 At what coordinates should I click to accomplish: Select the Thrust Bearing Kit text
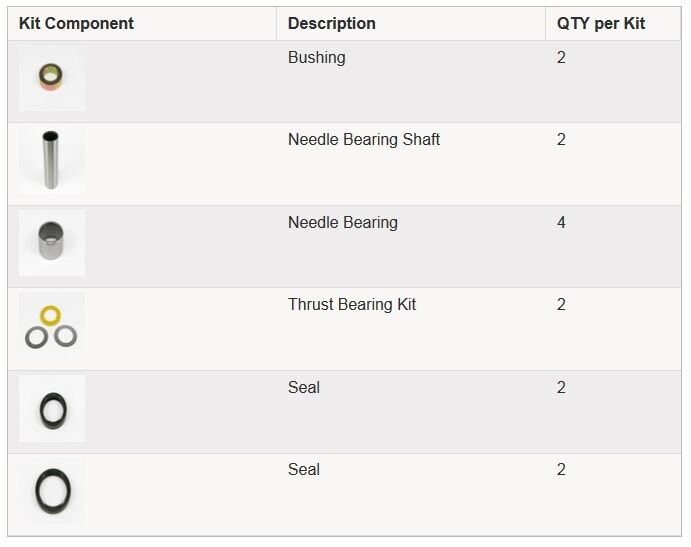click(352, 305)
